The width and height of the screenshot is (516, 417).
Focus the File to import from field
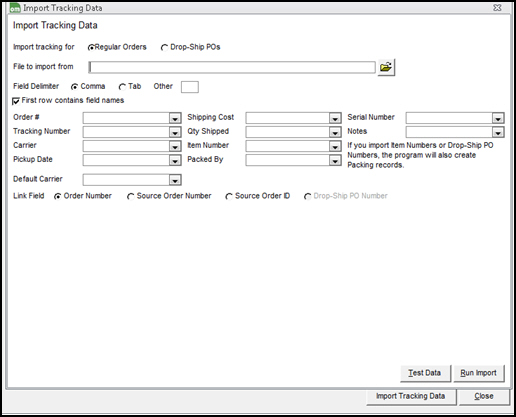pyautogui.click(x=232, y=67)
